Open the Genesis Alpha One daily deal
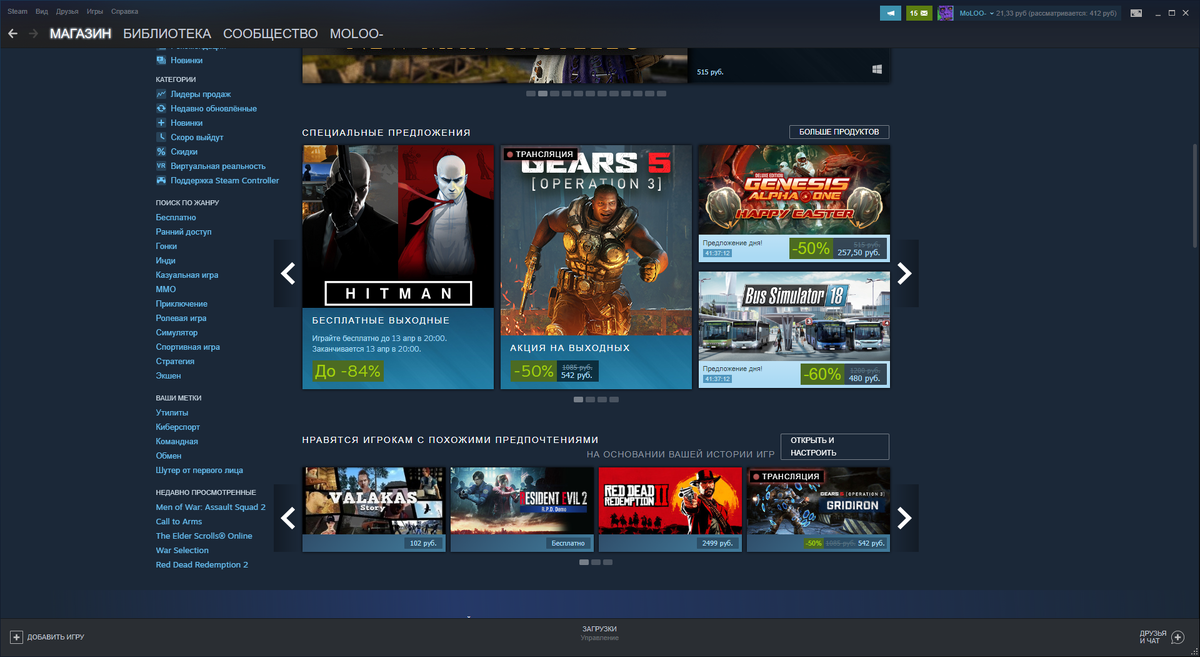 pyautogui.click(x=794, y=204)
